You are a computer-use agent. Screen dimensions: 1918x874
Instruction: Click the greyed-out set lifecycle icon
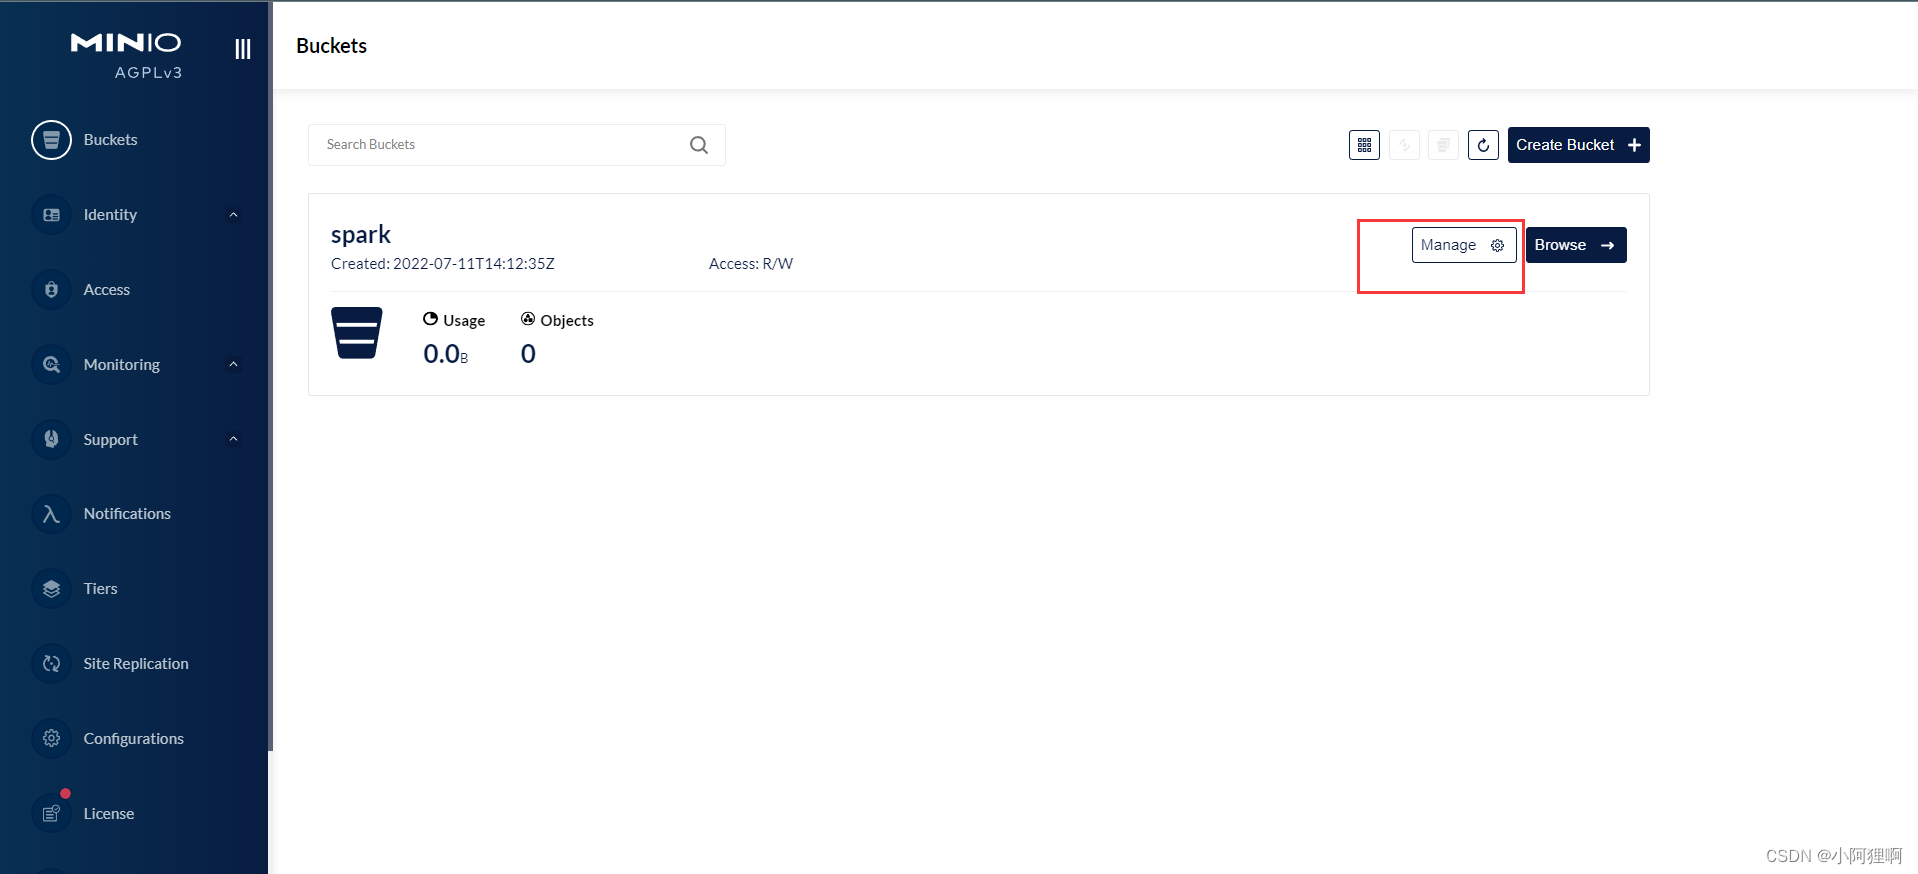(x=1404, y=145)
